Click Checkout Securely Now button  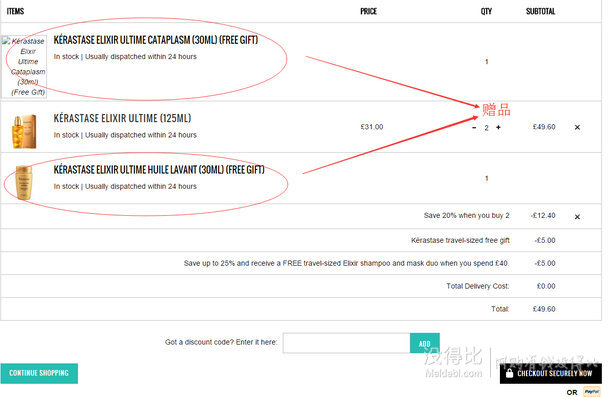click(551, 374)
